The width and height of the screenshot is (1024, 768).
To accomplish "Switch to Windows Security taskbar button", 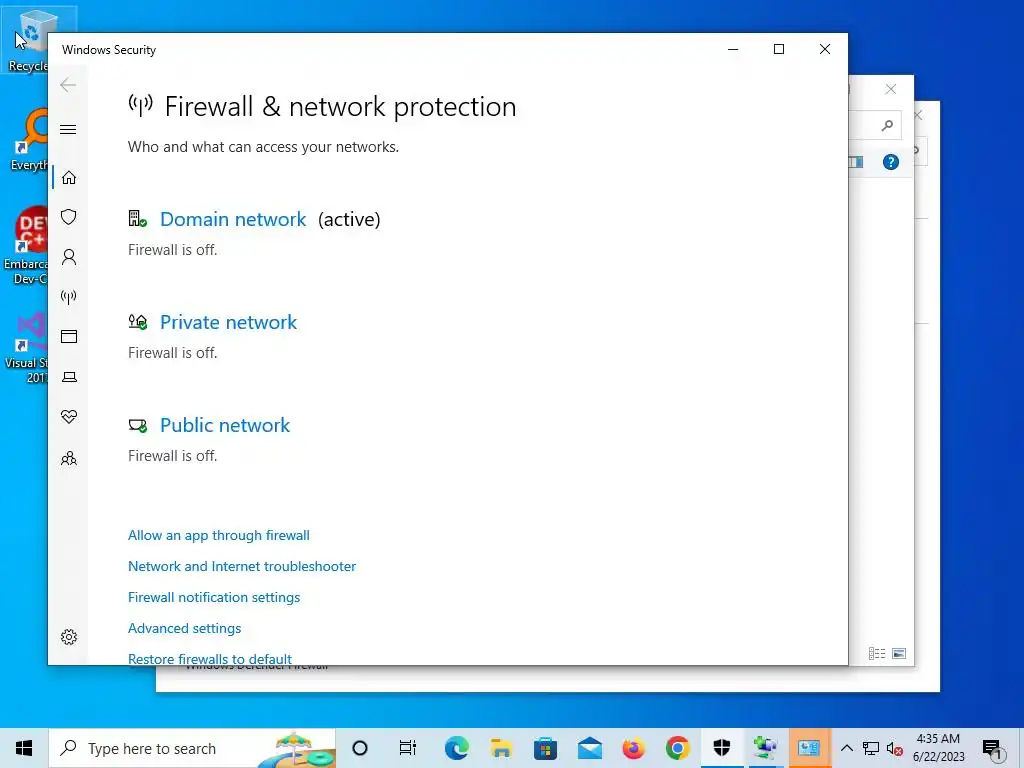I will (x=722, y=748).
